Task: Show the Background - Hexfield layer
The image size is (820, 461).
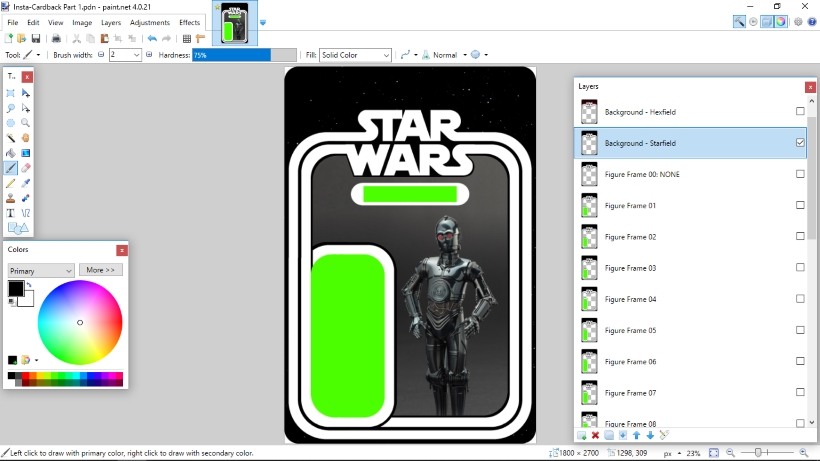Action: click(x=800, y=112)
